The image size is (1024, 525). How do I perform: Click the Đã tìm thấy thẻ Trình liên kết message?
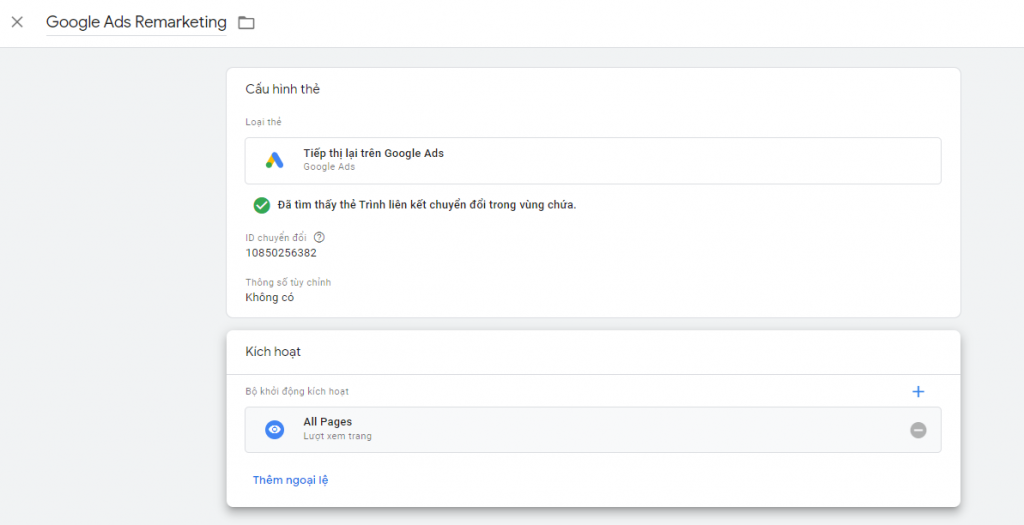click(426, 205)
